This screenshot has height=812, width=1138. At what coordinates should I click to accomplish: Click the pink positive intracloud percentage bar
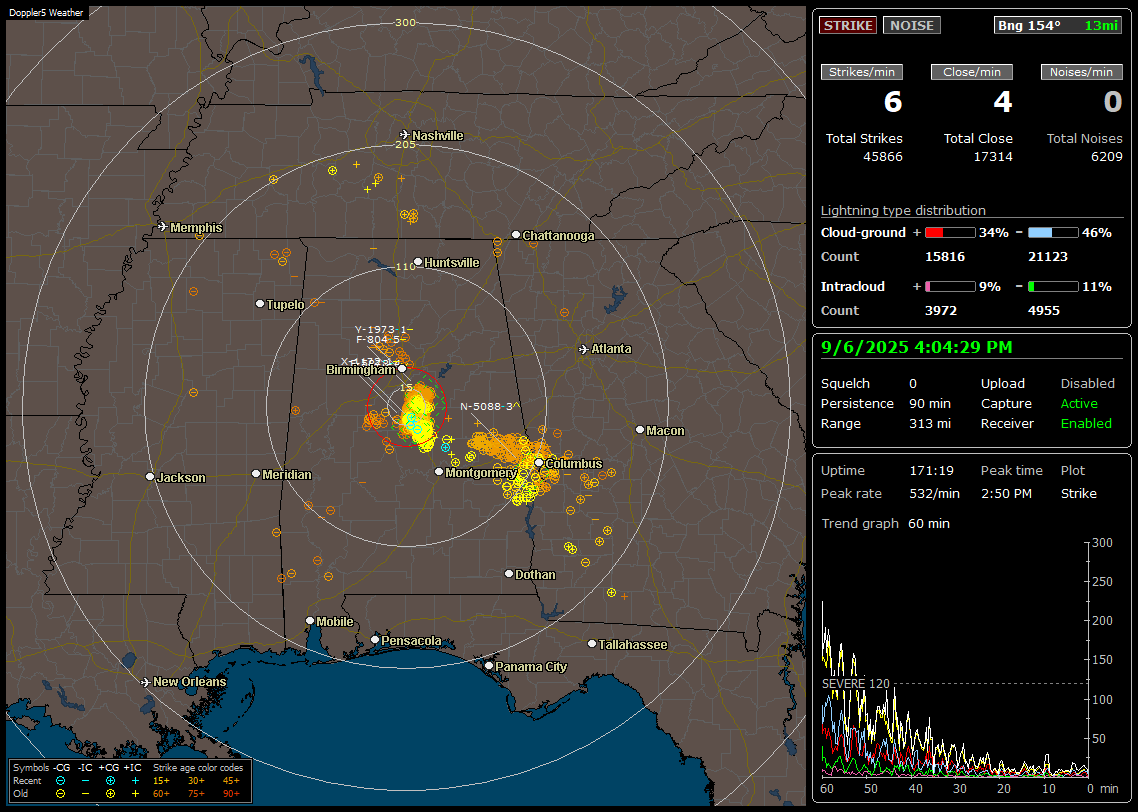point(950,287)
